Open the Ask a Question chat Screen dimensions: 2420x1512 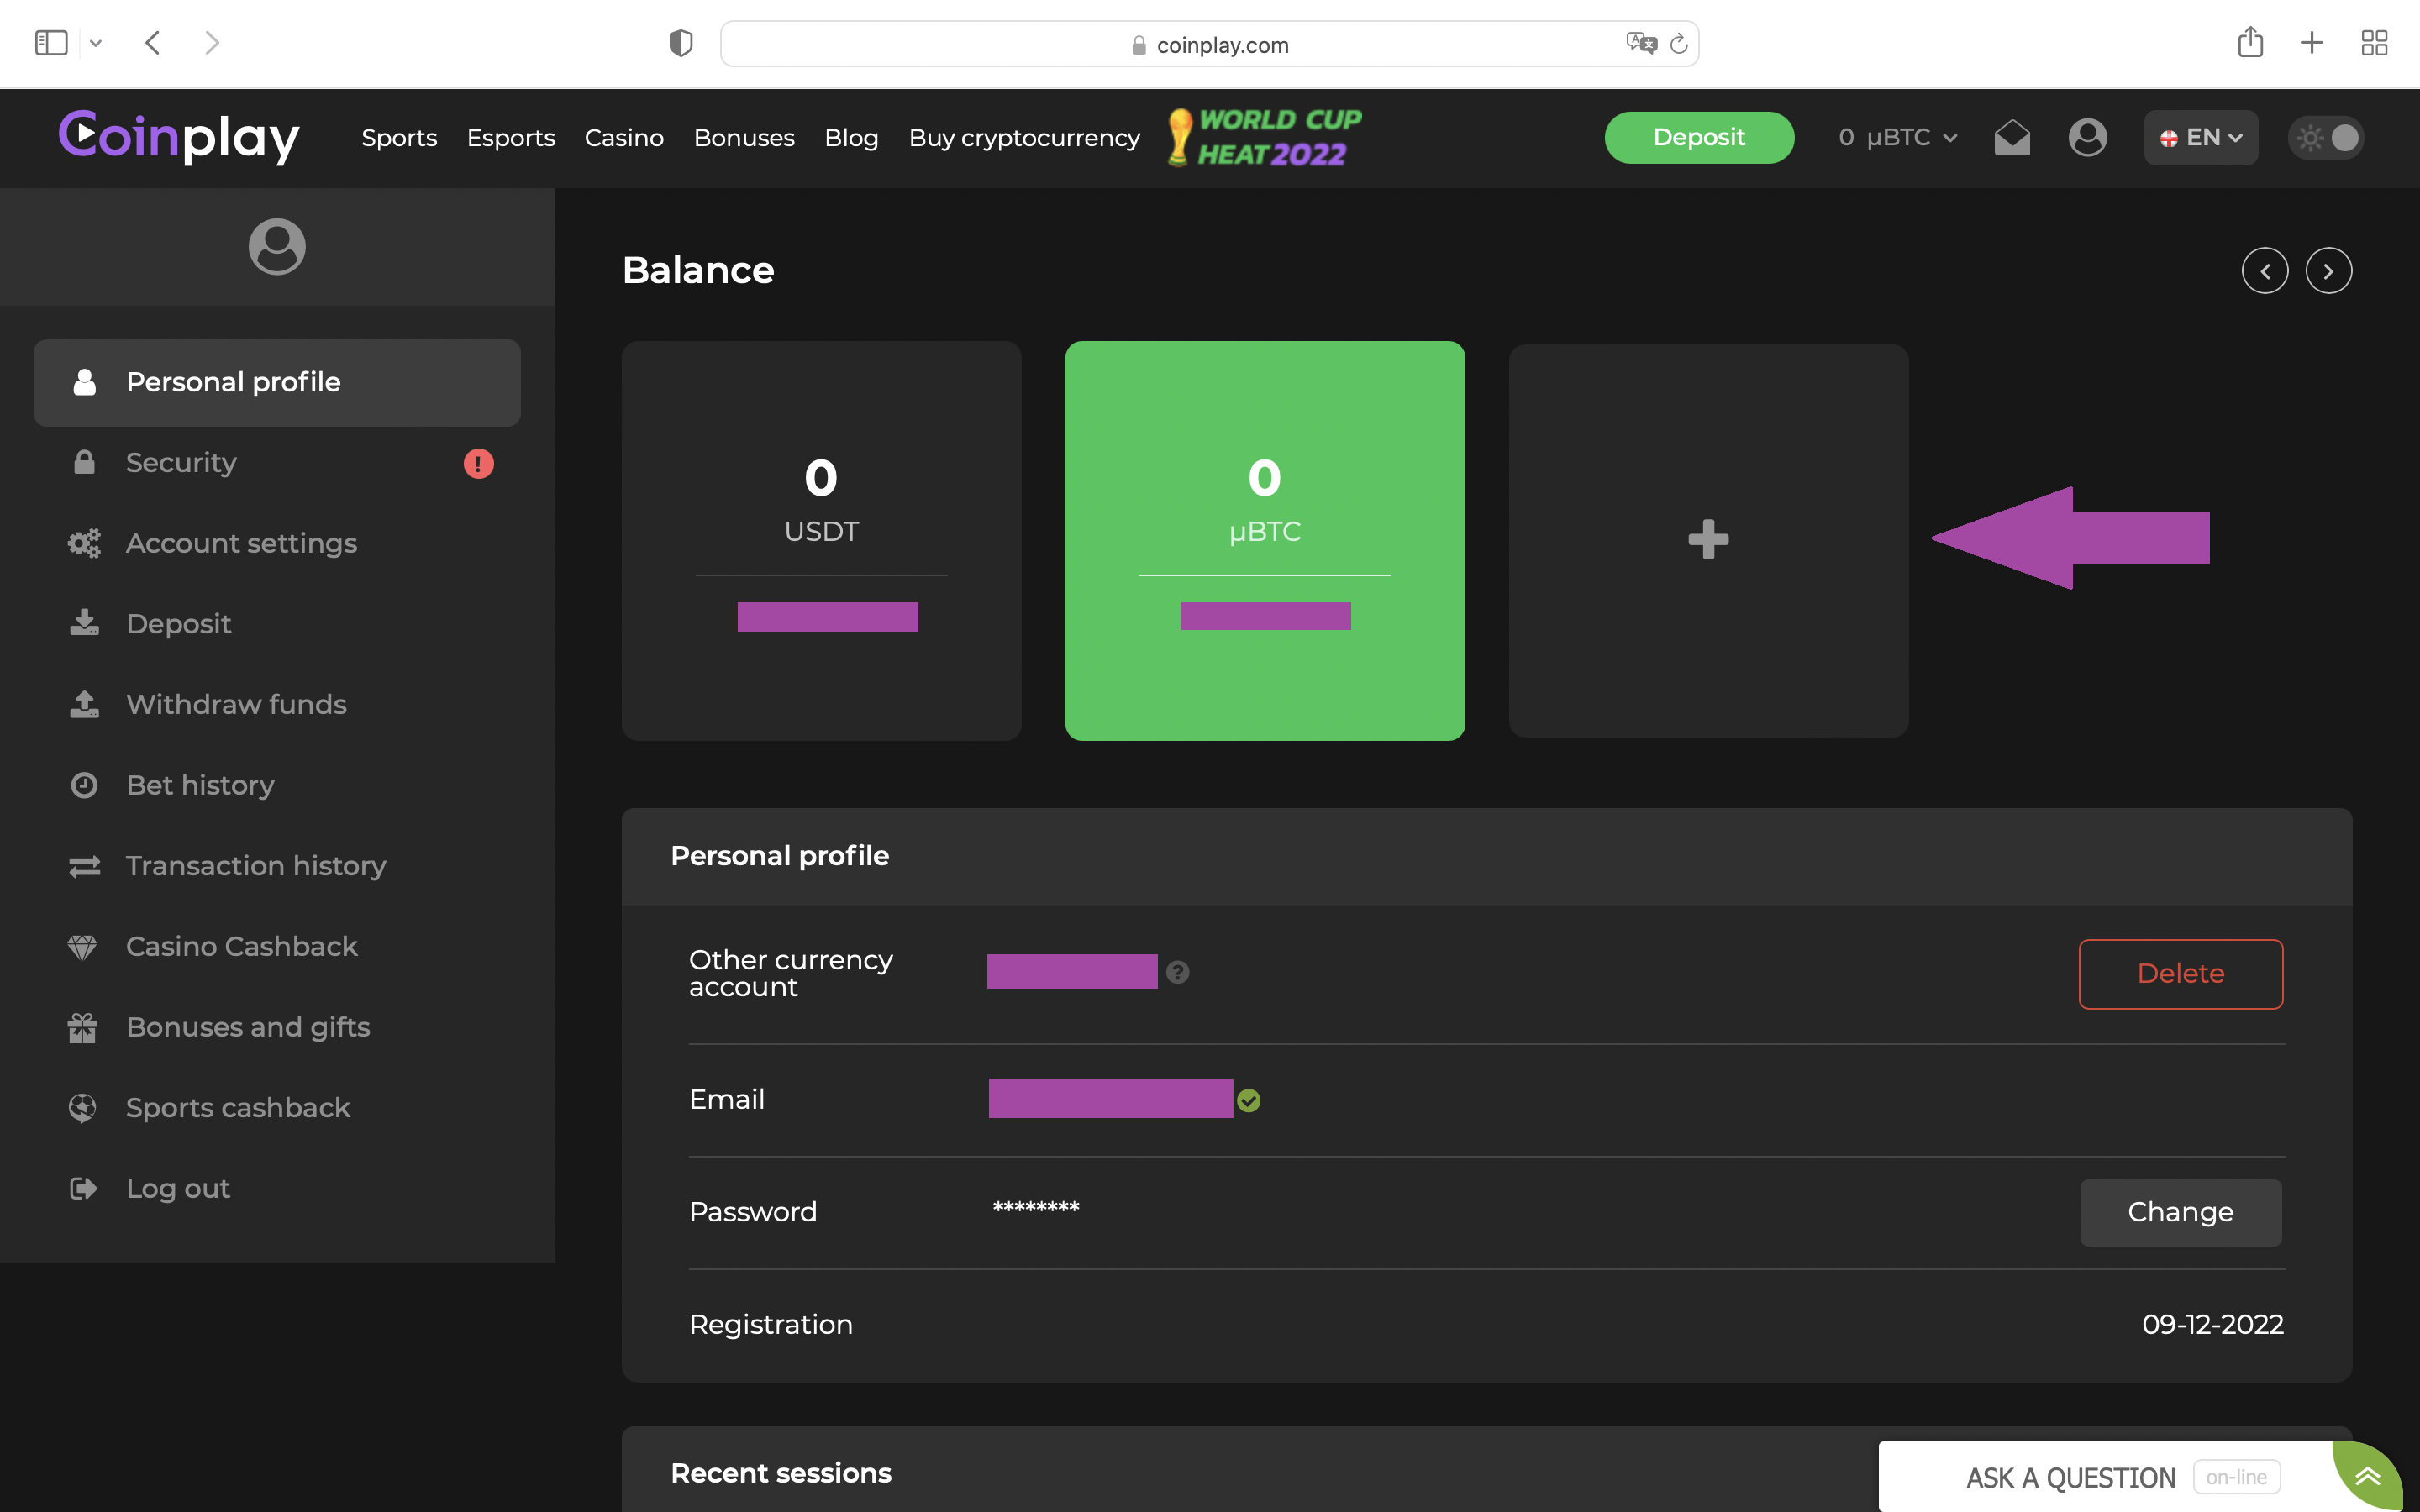tap(2105, 1477)
